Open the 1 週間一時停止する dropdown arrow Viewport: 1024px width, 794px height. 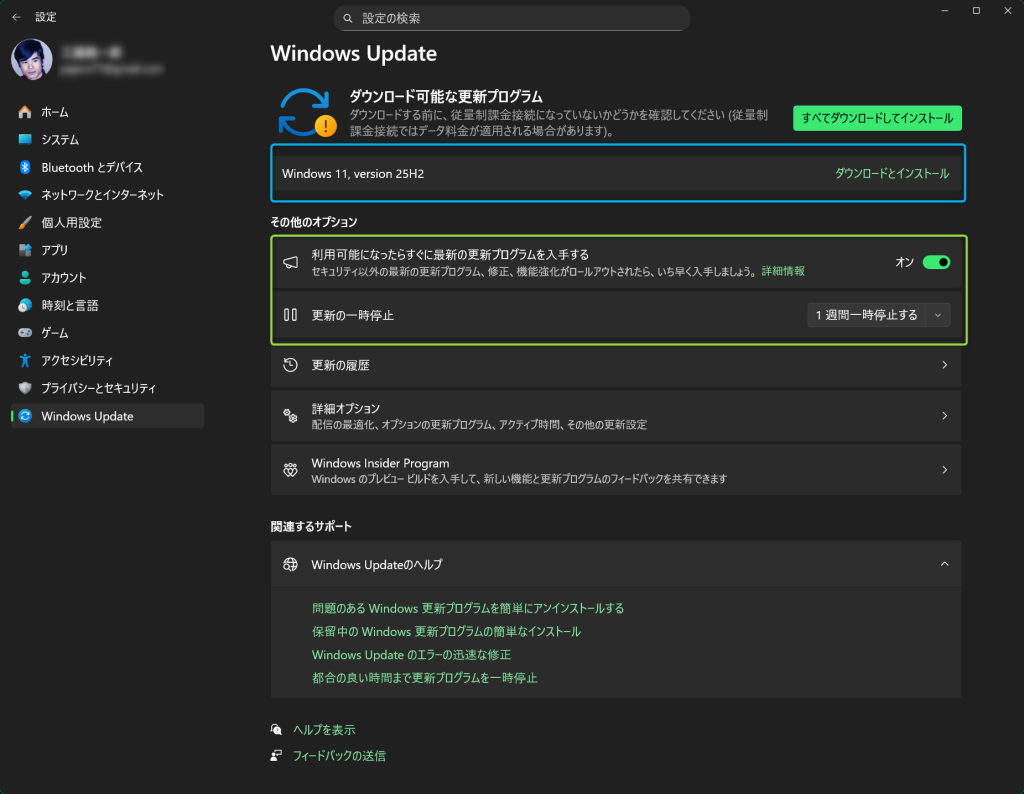pyautogui.click(x=937, y=315)
